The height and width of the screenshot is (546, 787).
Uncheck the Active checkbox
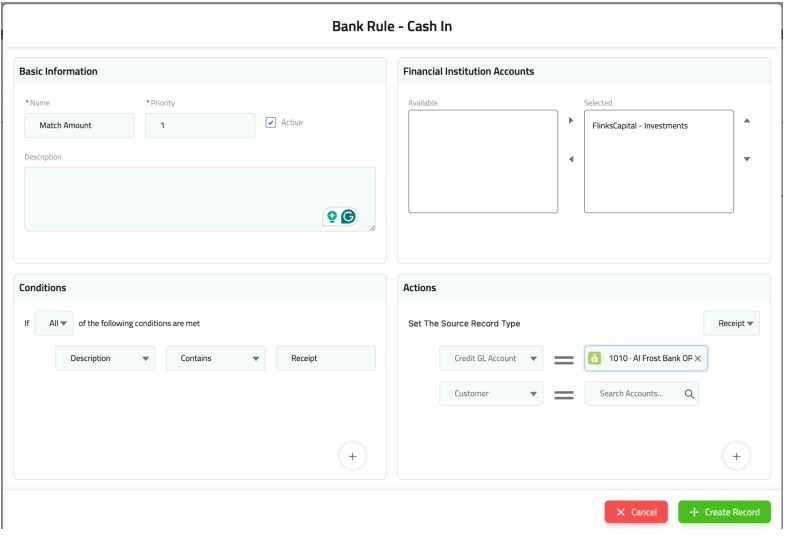click(271, 123)
